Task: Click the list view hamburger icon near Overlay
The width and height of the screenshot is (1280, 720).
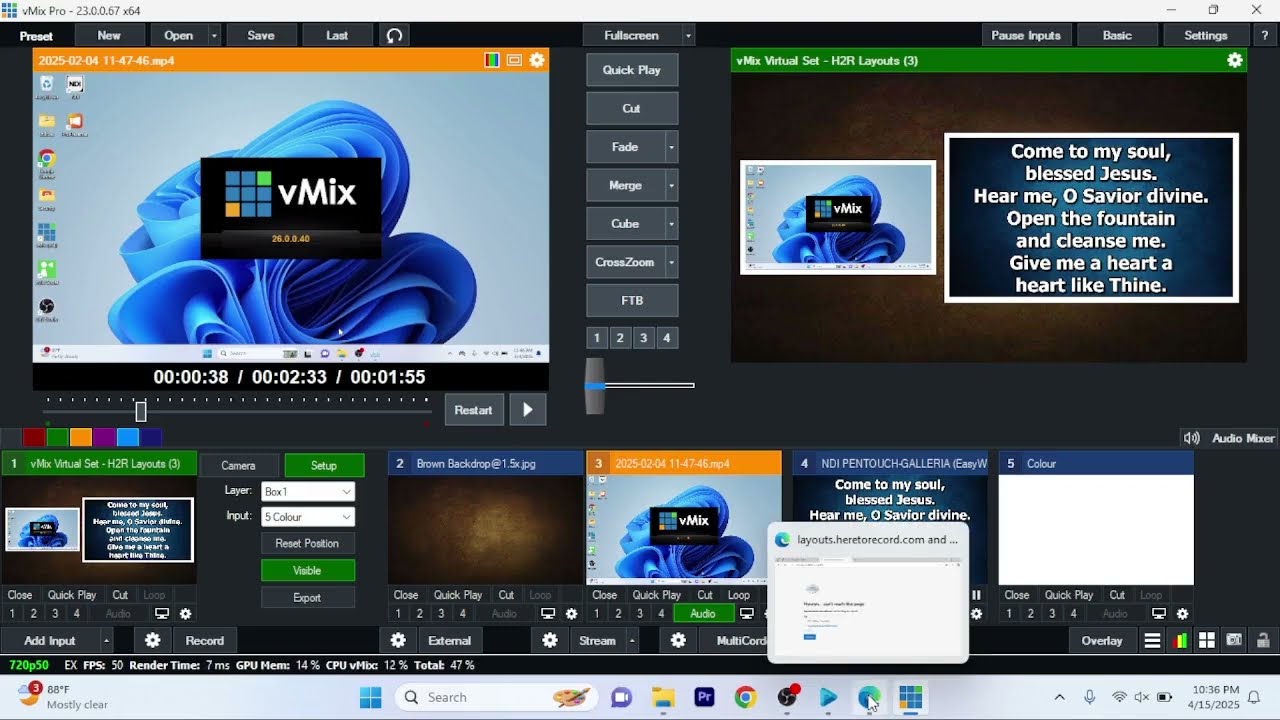Action: coord(1152,641)
